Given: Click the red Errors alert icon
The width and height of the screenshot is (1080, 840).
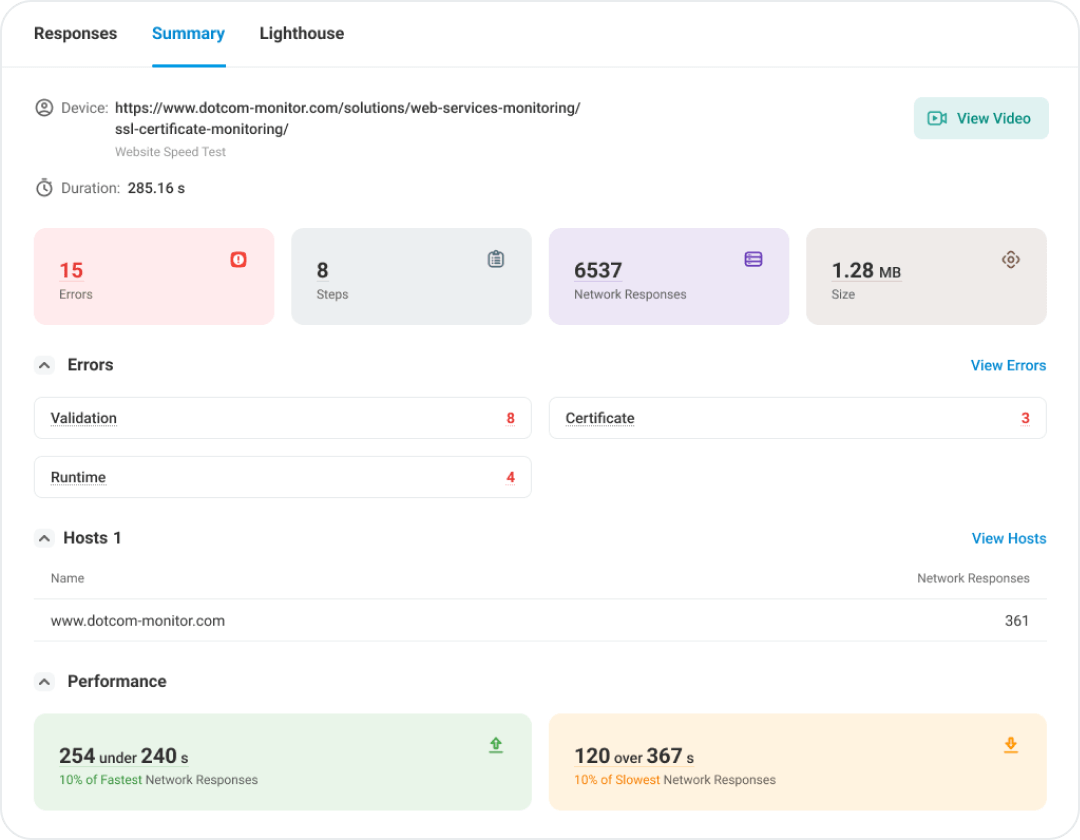Looking at the screenshot, I should pyautogui.click(x=238, y=258).
